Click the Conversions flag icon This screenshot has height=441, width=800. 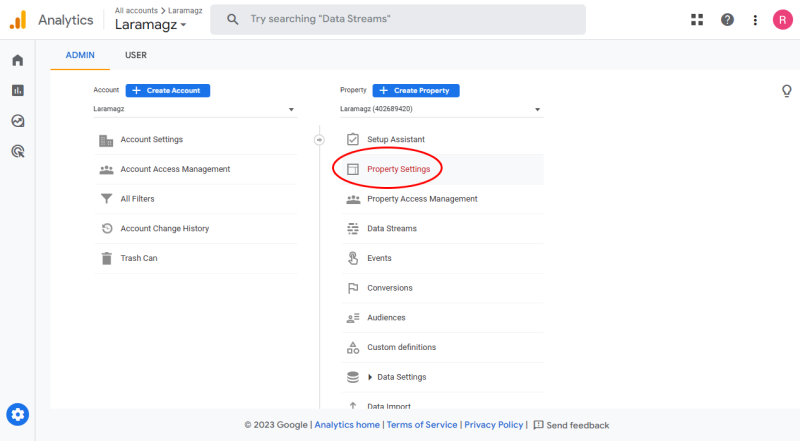pyautogui.click(x=353, y=288)
